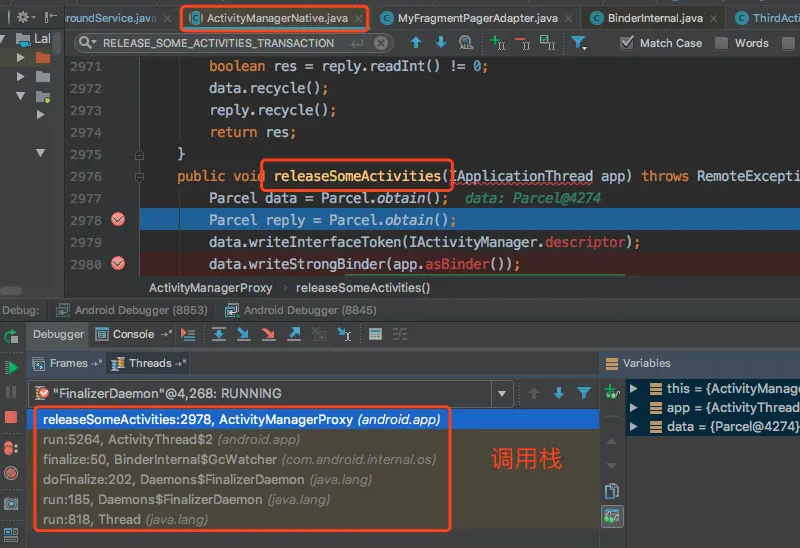Add selection for next occurrence
The image size is (800, 548).
click(x=497, y=42)
